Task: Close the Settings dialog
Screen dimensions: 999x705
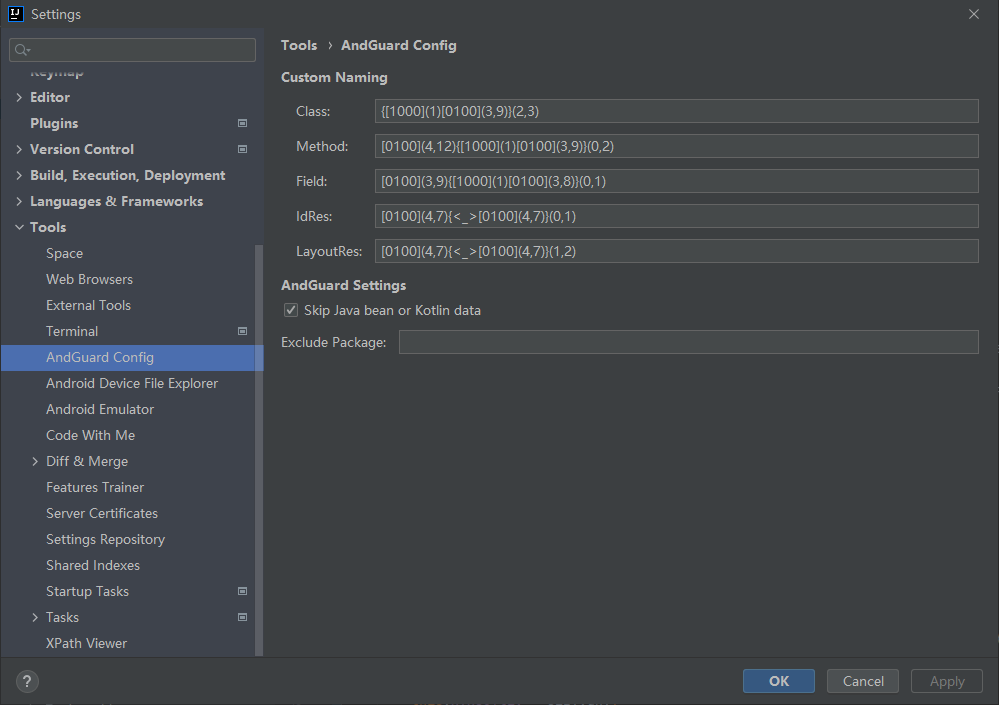Action: 974,14
